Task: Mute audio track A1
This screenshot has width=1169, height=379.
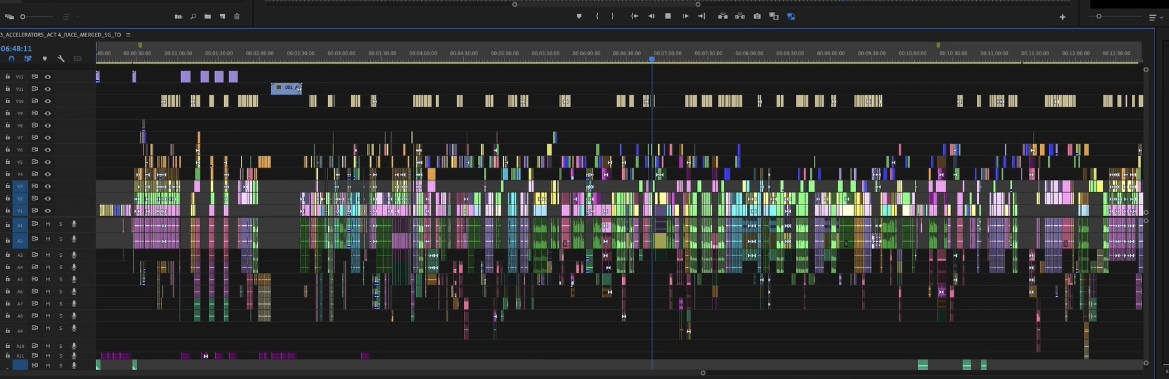Action: tap(48, 225)
